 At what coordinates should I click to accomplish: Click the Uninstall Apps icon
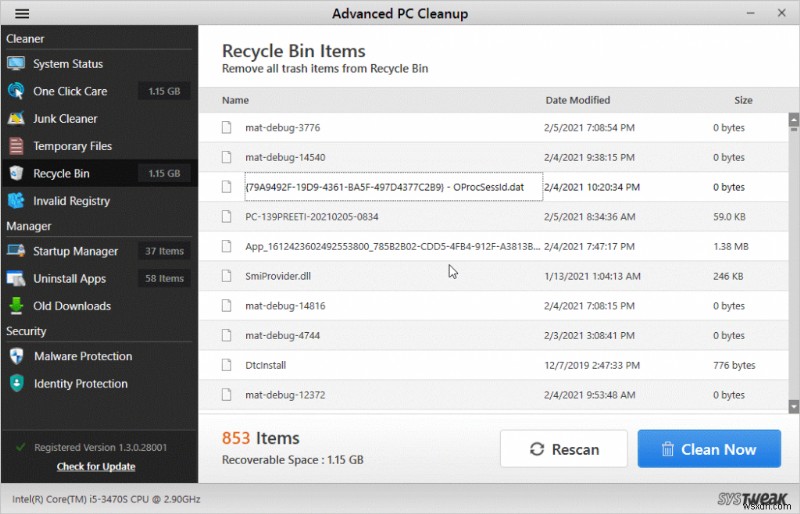tap(15, 279)
